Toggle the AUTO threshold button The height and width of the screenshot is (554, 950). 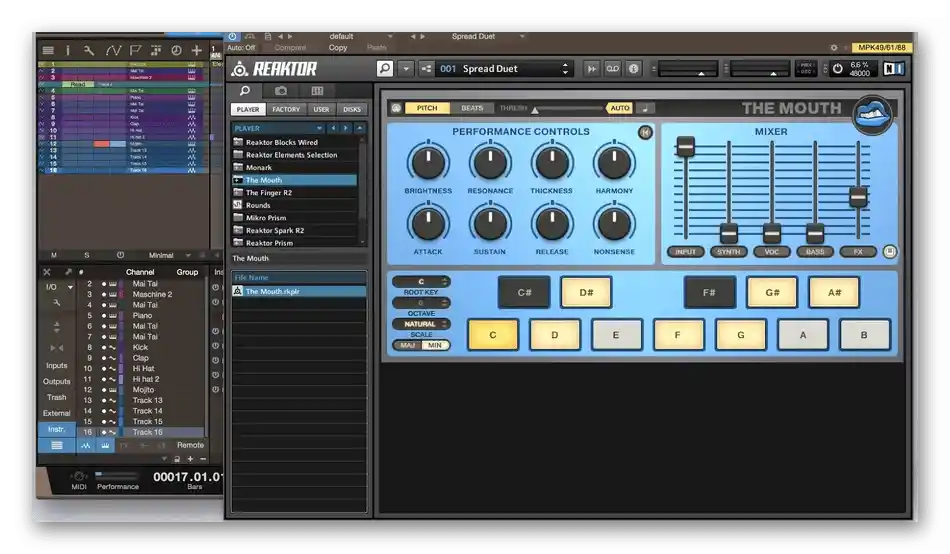pyautogui.click(x=619, y=108)
